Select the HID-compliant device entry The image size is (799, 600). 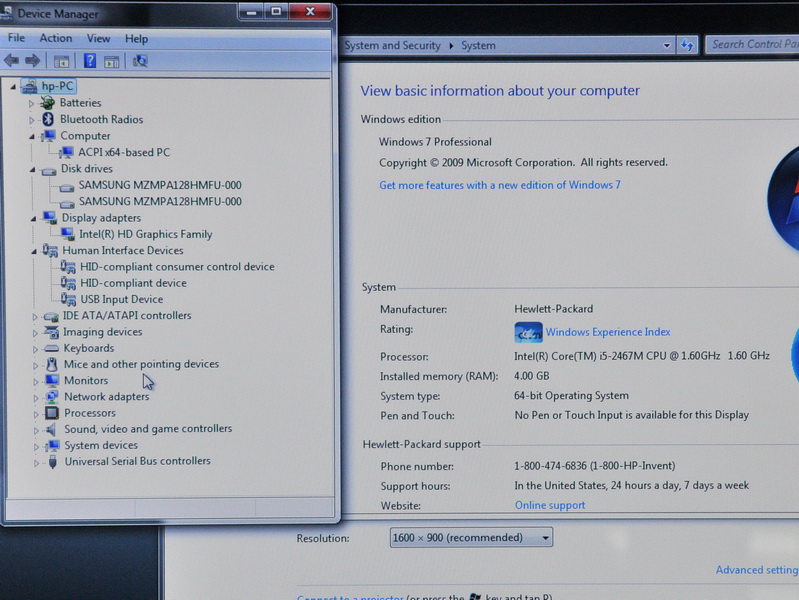click(134, 283)
